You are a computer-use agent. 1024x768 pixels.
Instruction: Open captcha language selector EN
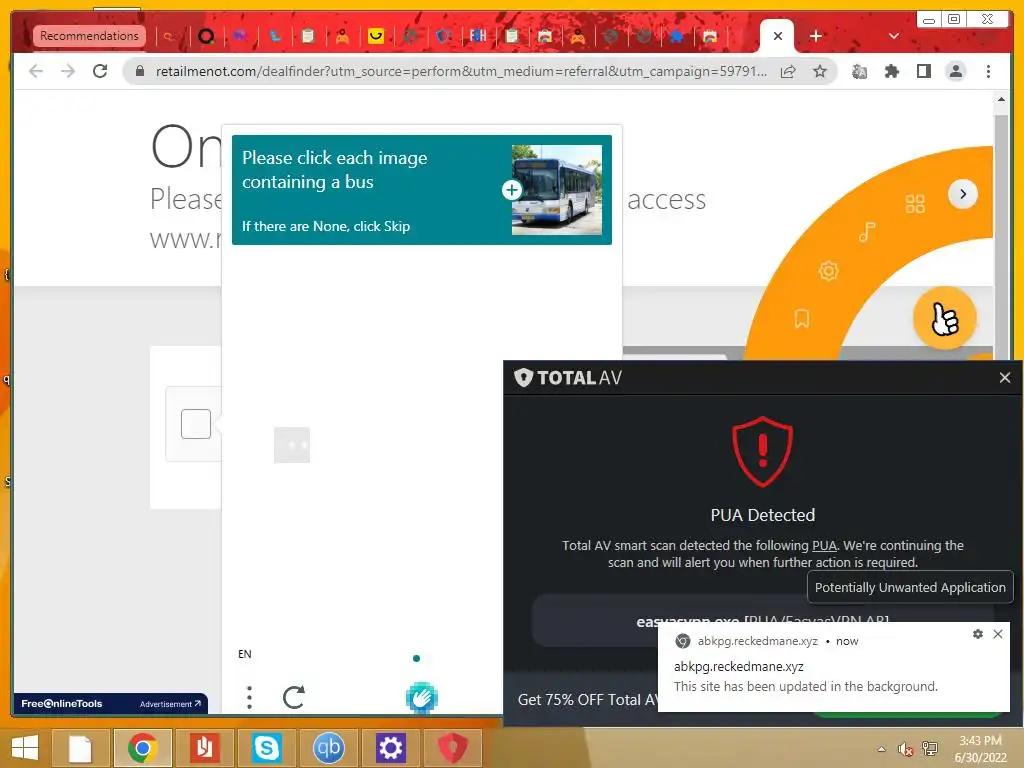(x=245, y=654)
